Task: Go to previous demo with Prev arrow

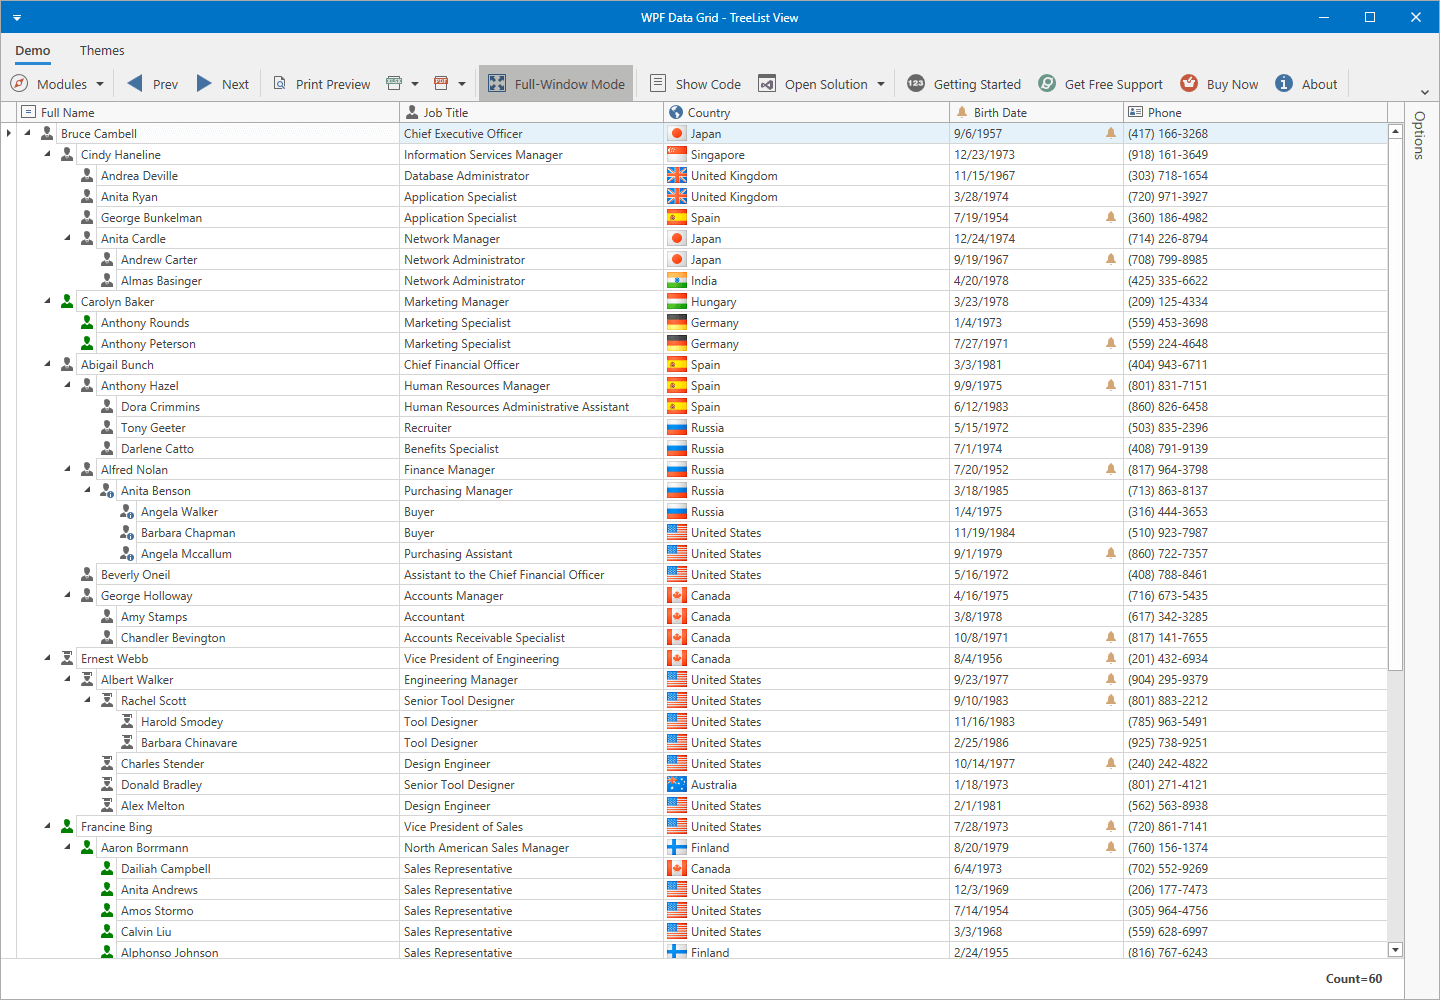Action: (x=136, y=84)
